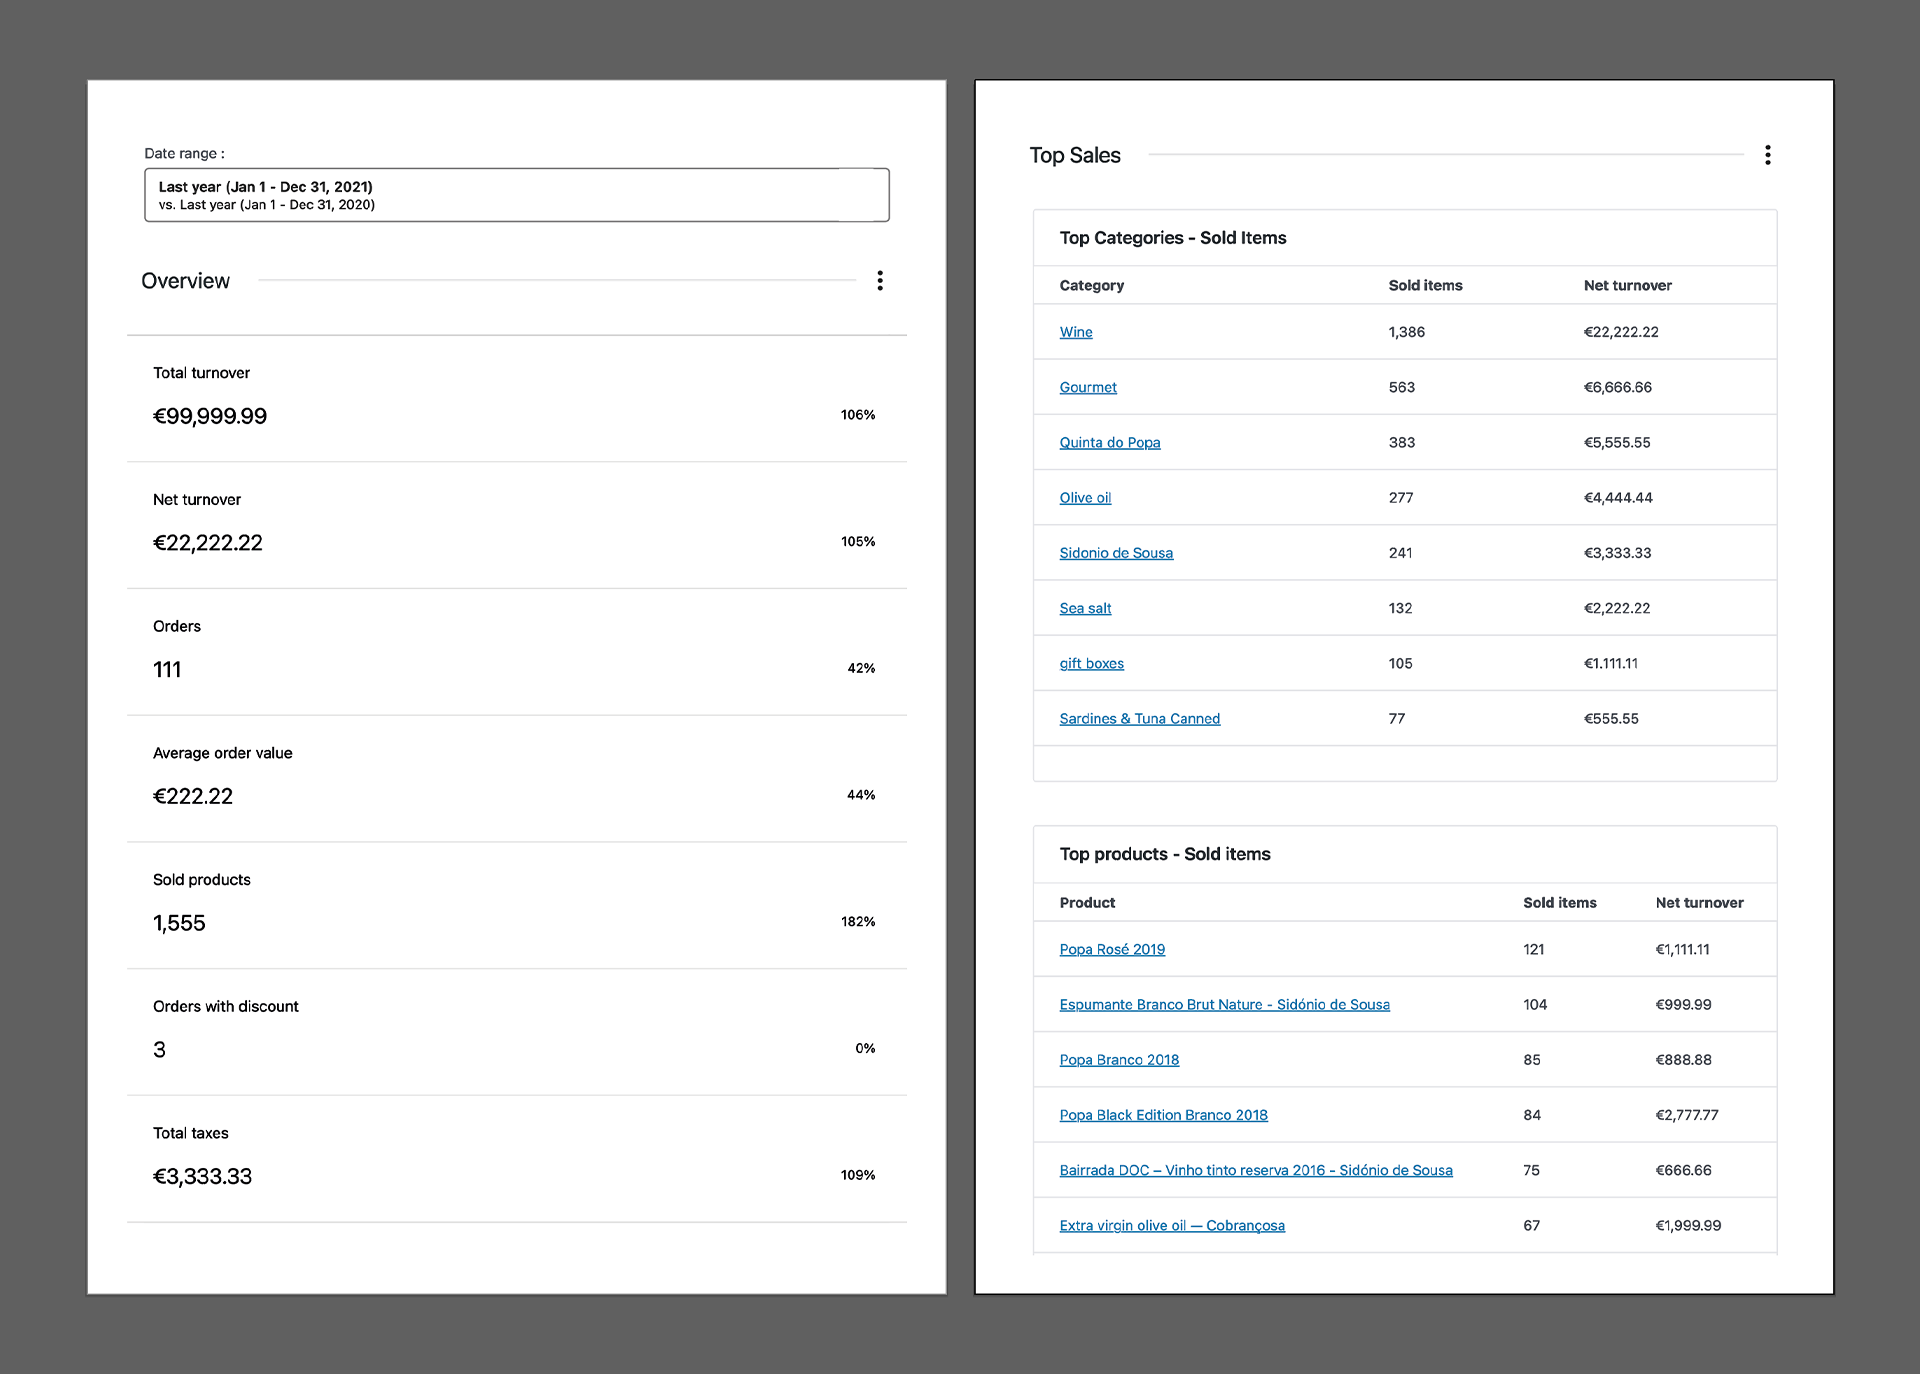Click Quinta do Popa sold items 383
Viewport: 1920px width, 1374px height.
point(1402,442)
